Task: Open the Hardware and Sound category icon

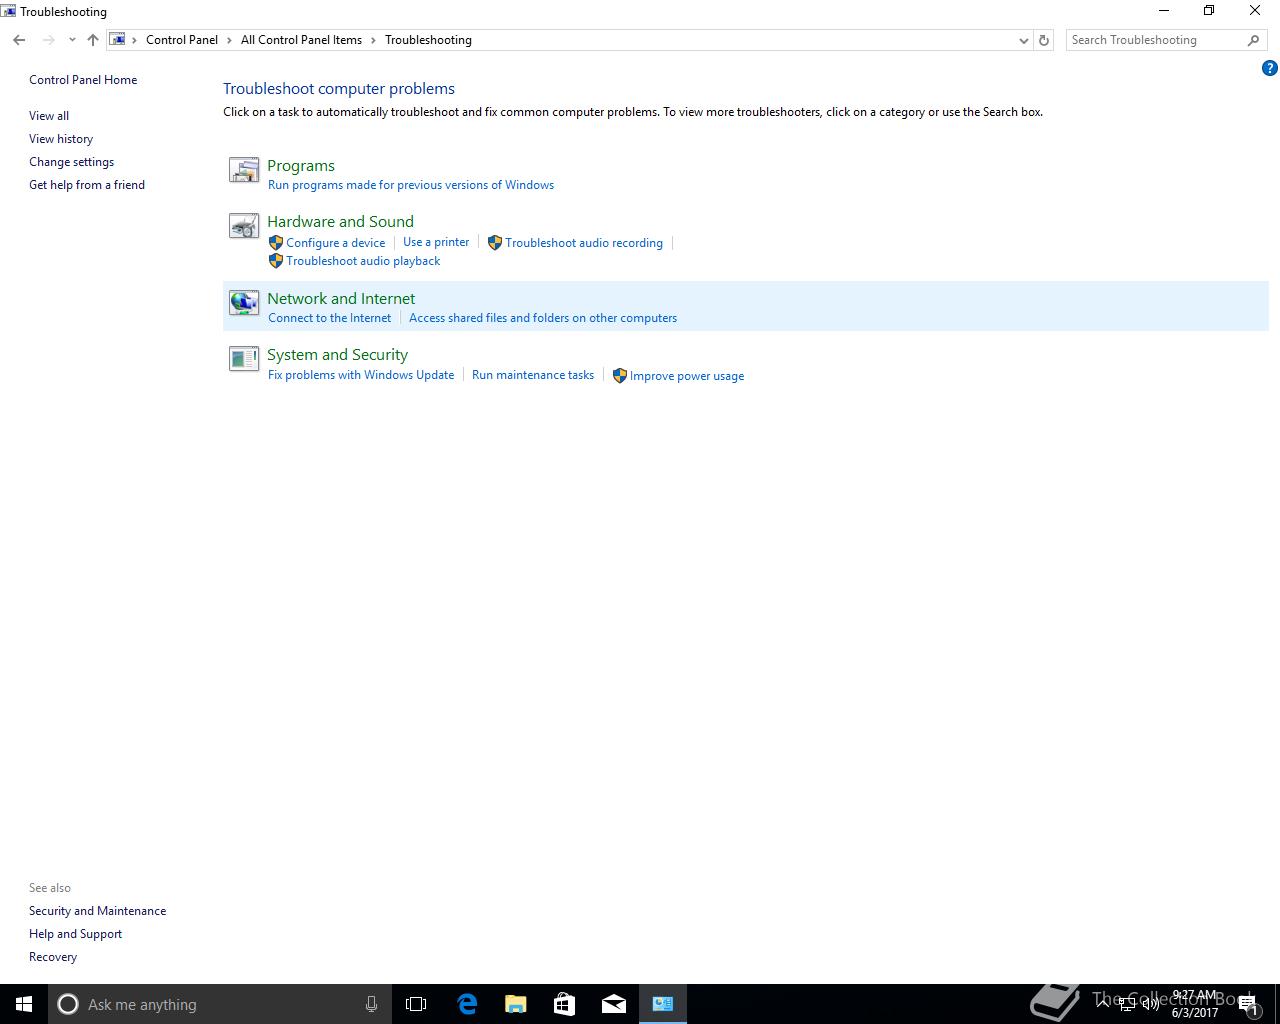Action: [x=244, y=226]
